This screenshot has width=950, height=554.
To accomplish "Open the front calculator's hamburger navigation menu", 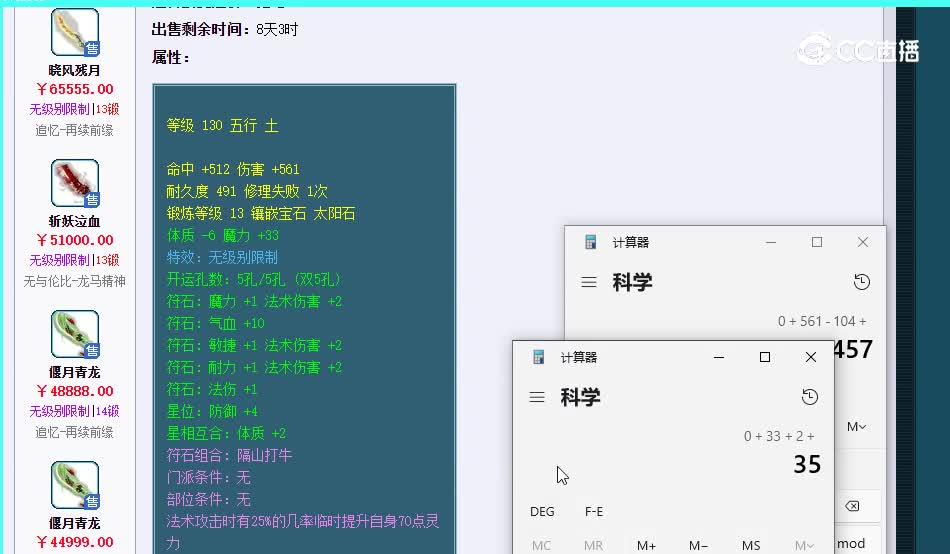I will pos(537,398).
